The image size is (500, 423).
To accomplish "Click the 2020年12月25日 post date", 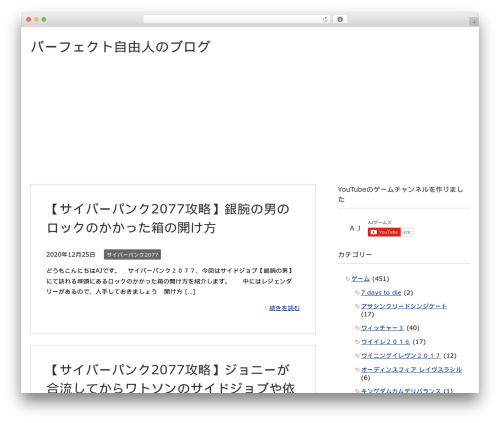I will pyautogui.click(x=71, y=255).
